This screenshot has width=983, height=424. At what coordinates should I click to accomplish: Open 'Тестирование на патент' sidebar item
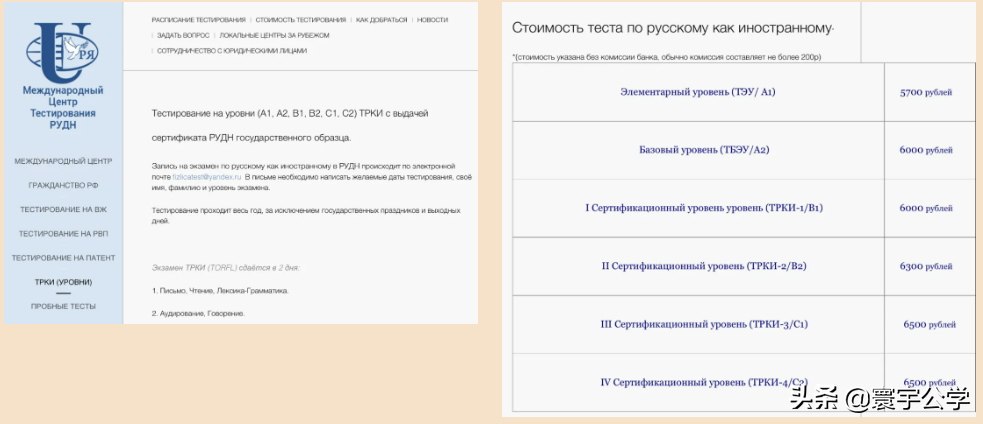pos(63,258)
